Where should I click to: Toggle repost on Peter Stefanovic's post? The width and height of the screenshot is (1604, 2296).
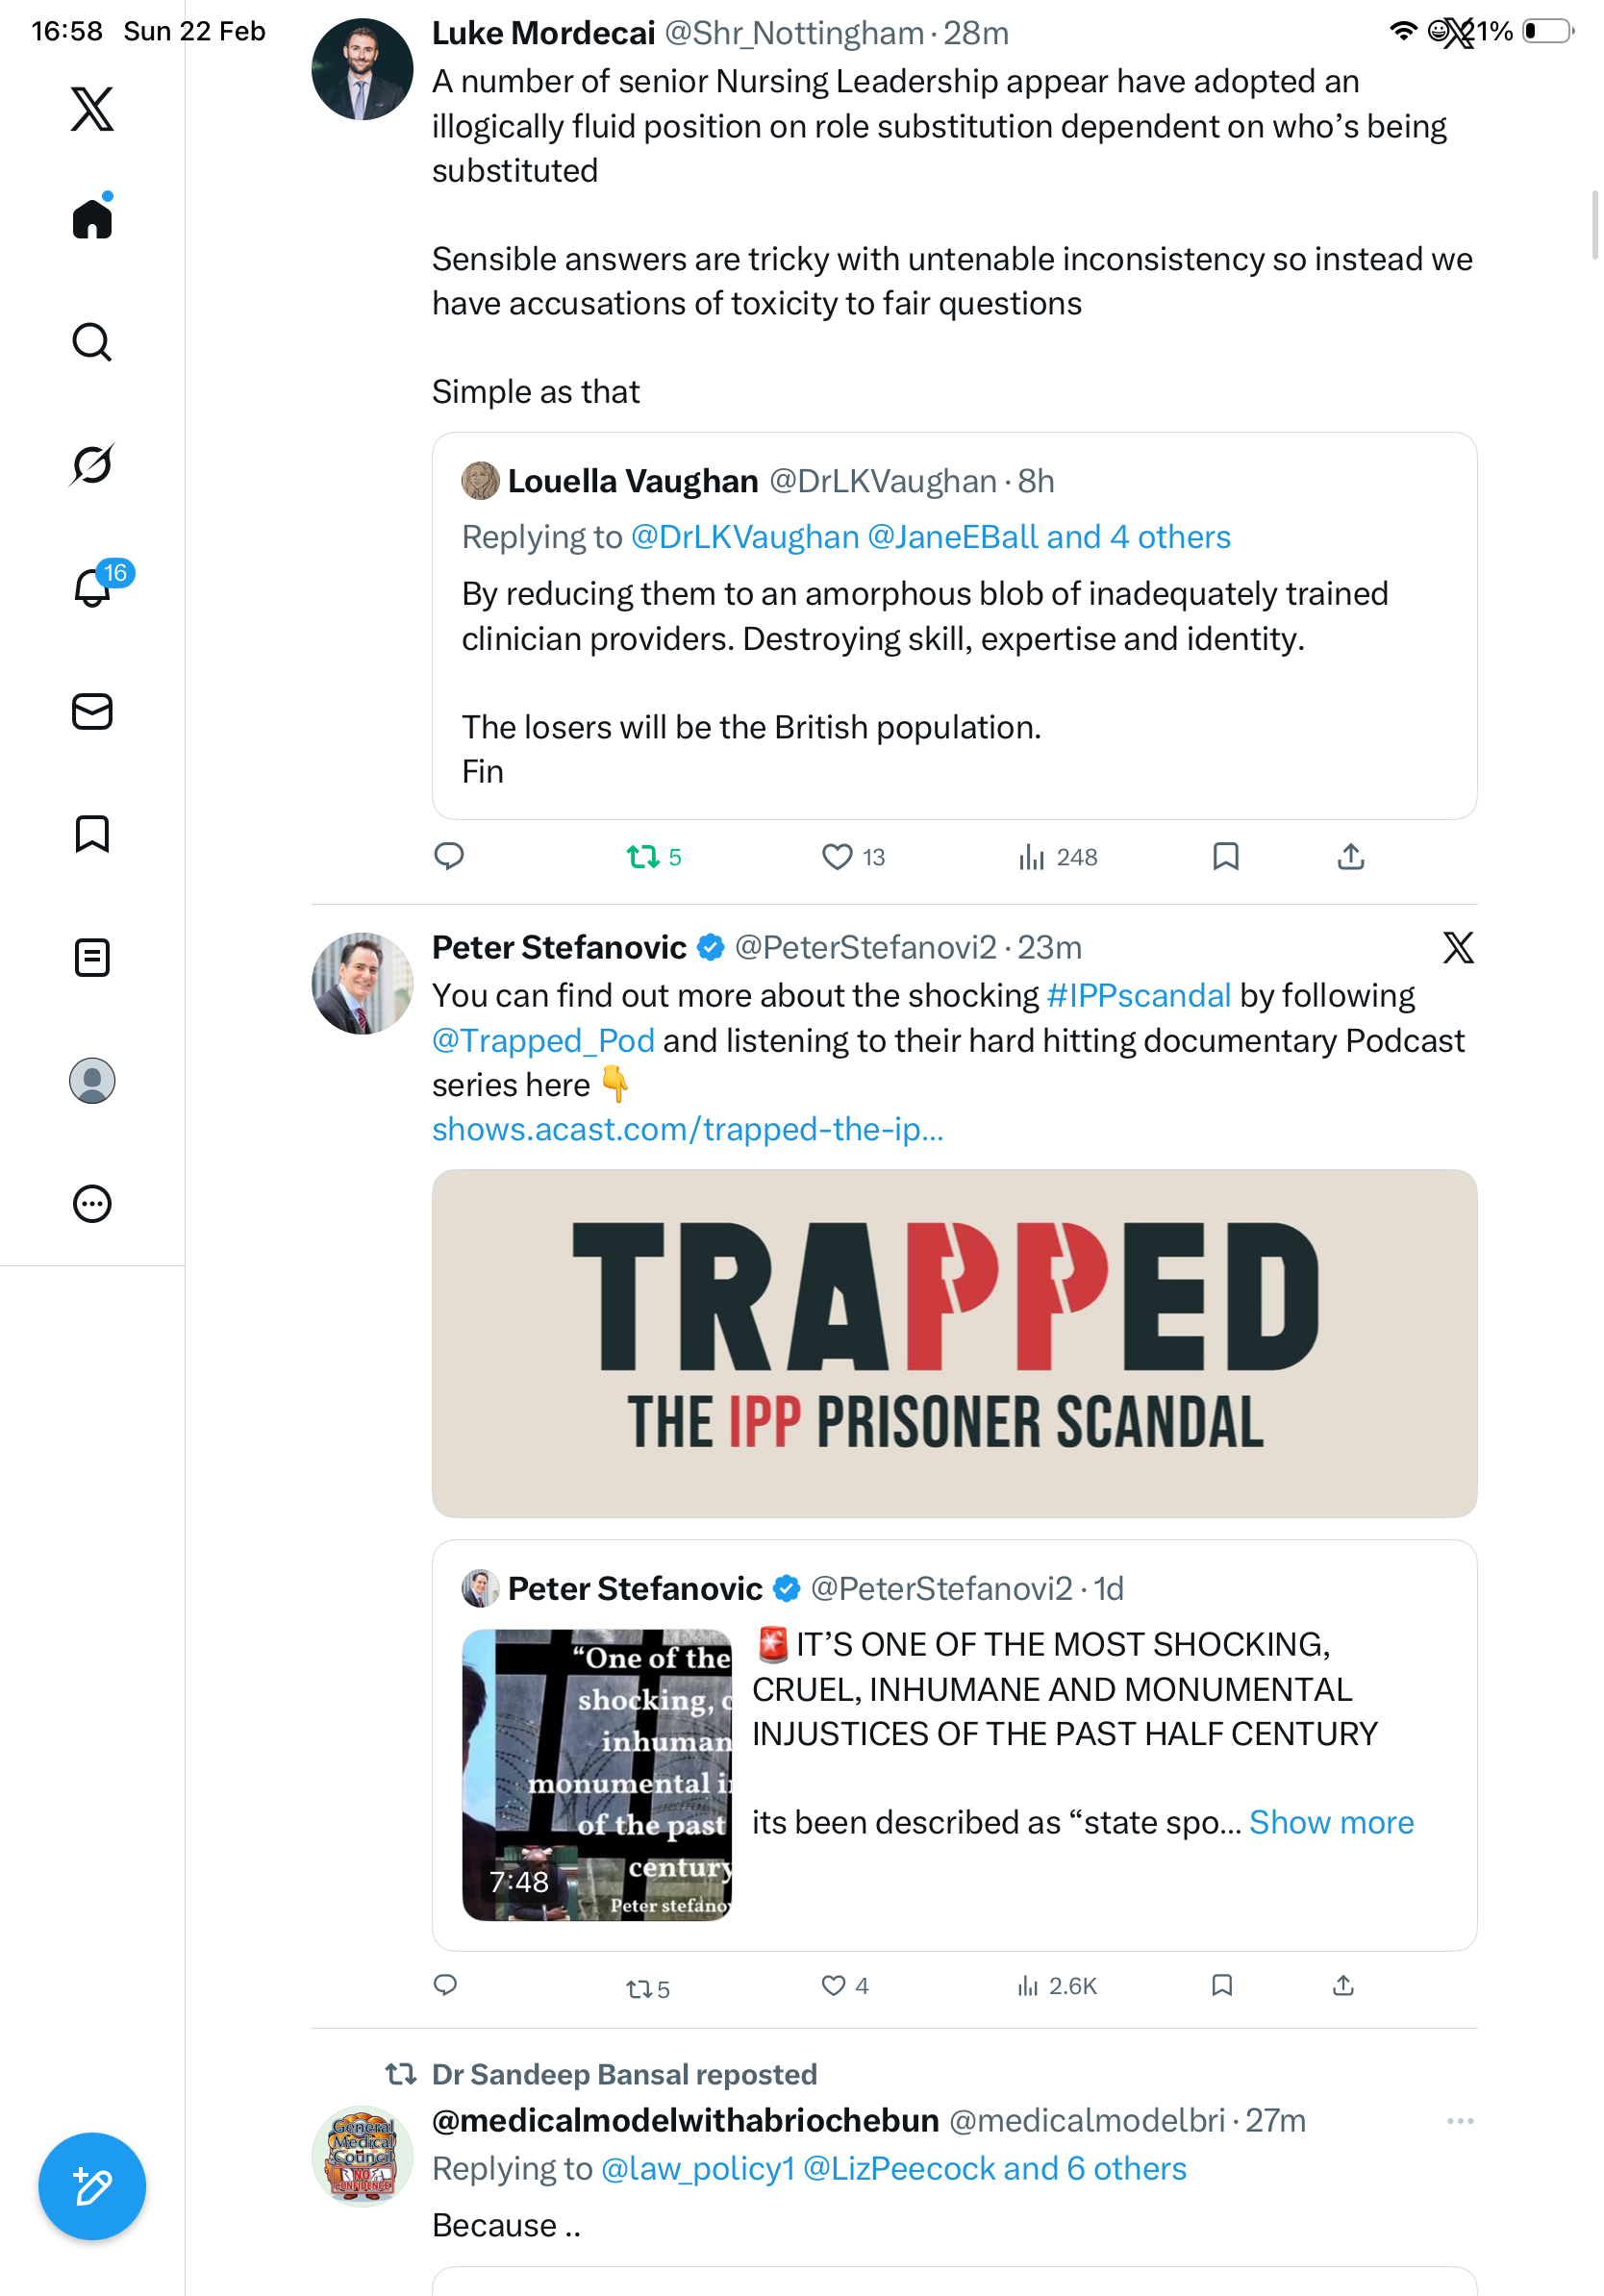[639, 1988]
